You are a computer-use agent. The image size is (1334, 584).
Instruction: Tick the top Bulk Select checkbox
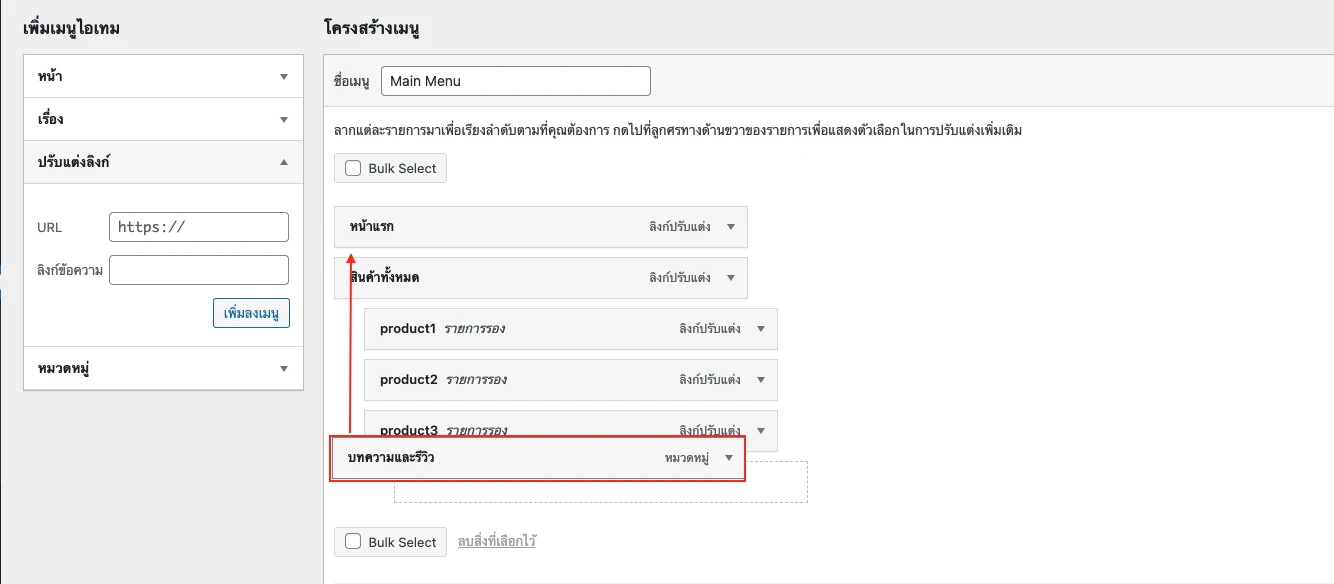coord(353,168)
